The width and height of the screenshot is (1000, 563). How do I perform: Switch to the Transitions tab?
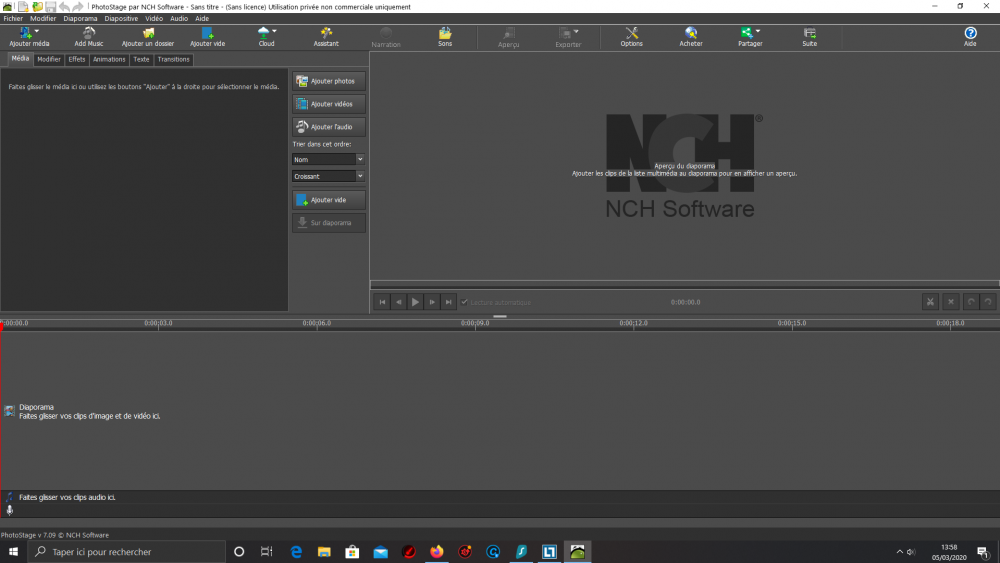pyautogui.click(x=173, y=60)
